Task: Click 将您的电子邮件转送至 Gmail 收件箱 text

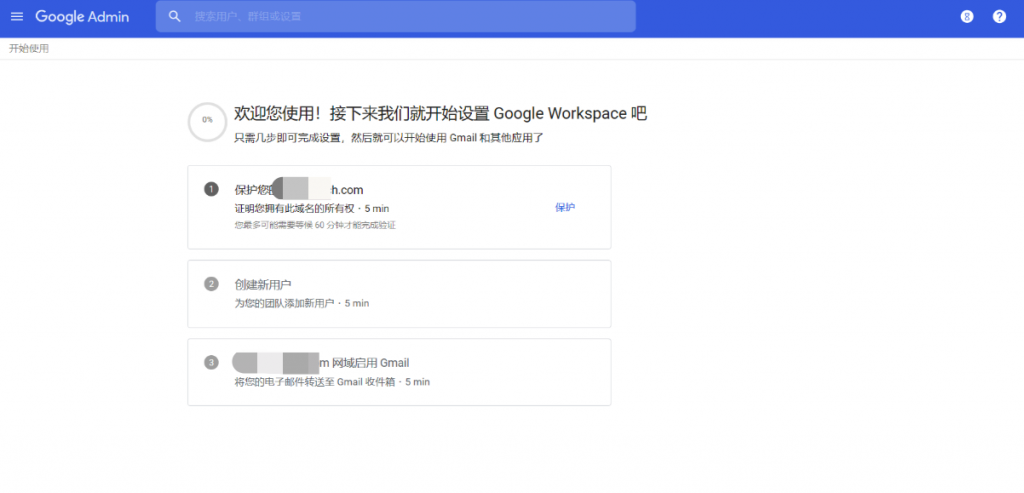Action: point(315,382)
